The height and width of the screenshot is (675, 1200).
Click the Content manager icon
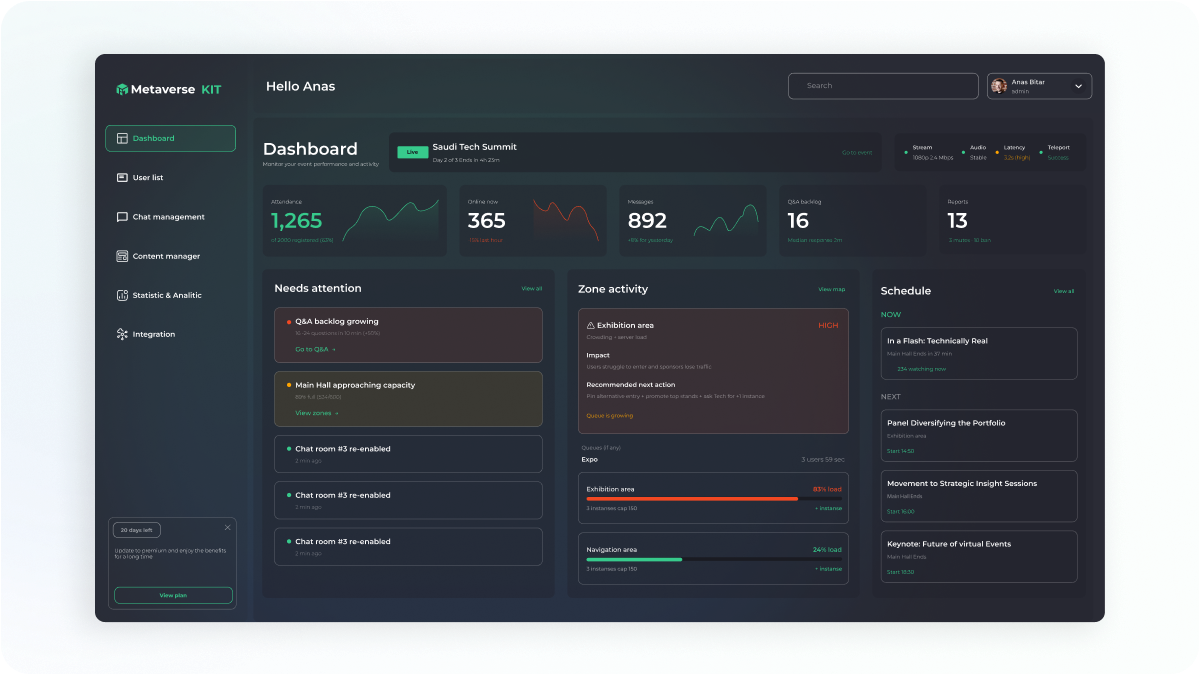(x=122, y=256)
